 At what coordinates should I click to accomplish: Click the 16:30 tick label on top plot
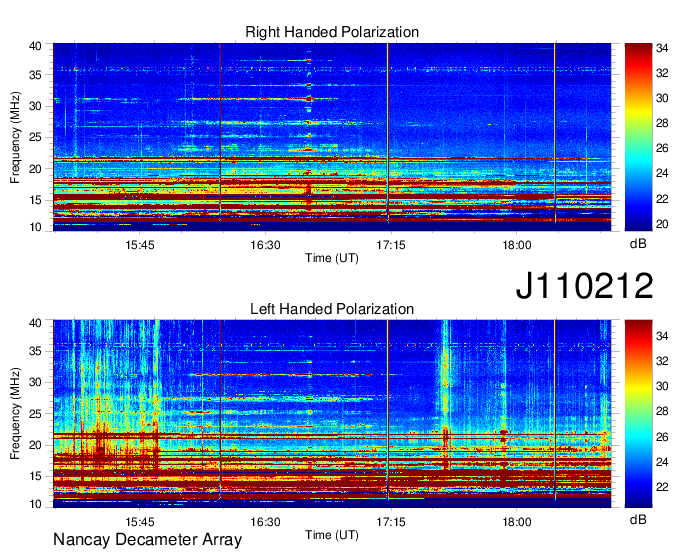point(265,245)
